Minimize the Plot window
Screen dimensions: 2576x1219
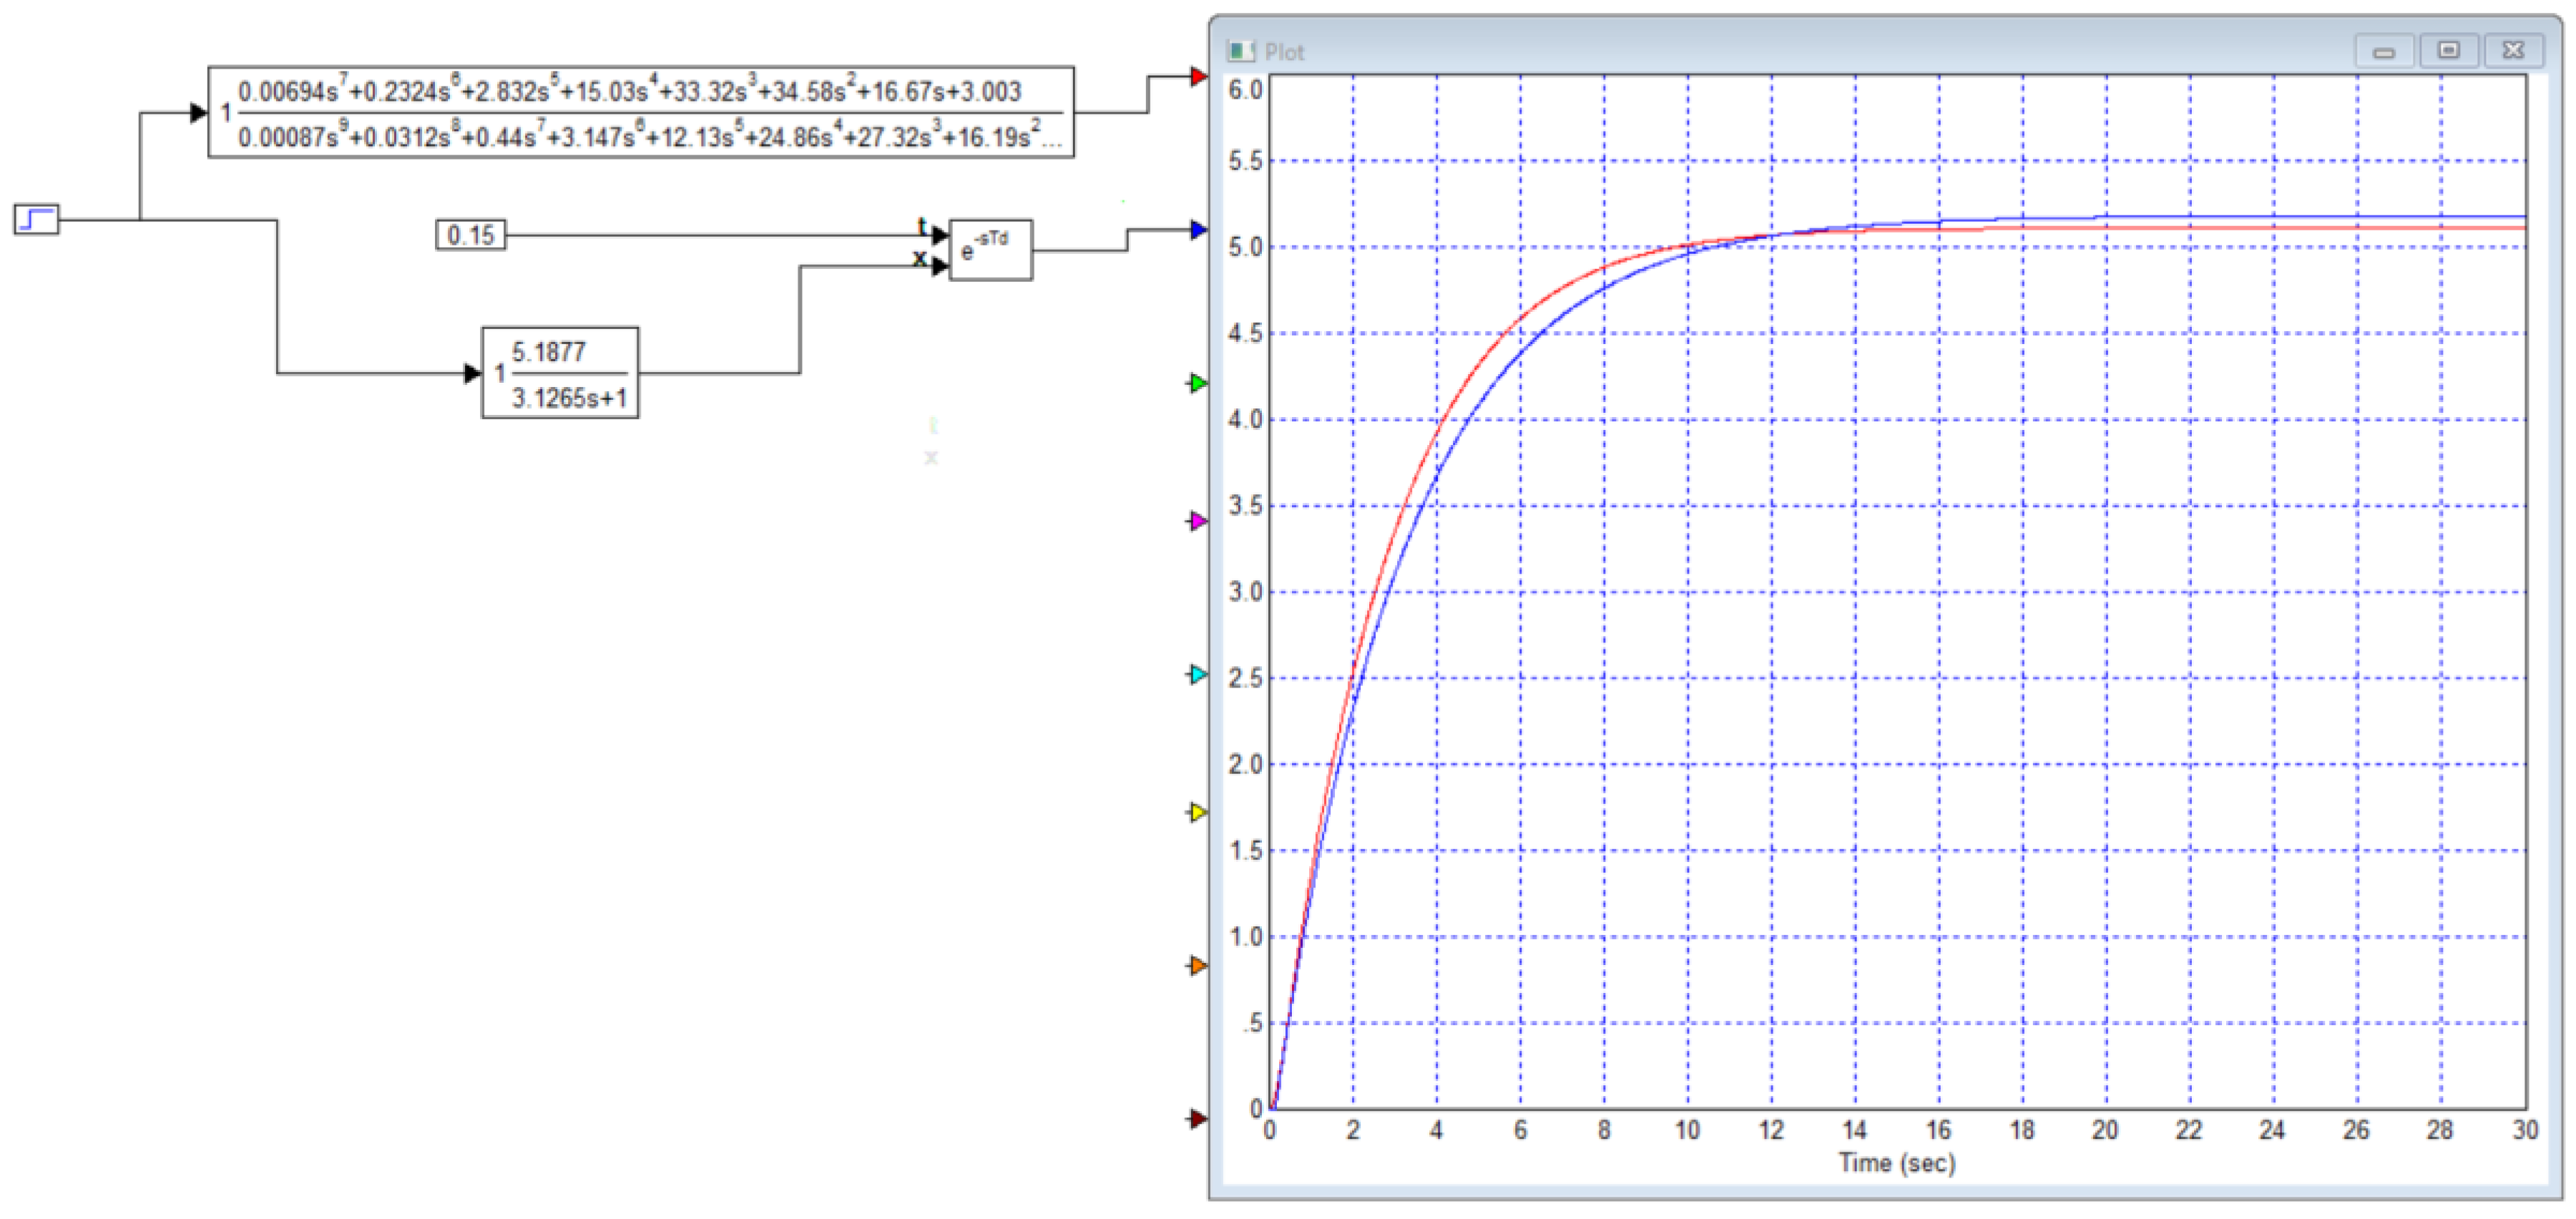(x=2384, y=51)
